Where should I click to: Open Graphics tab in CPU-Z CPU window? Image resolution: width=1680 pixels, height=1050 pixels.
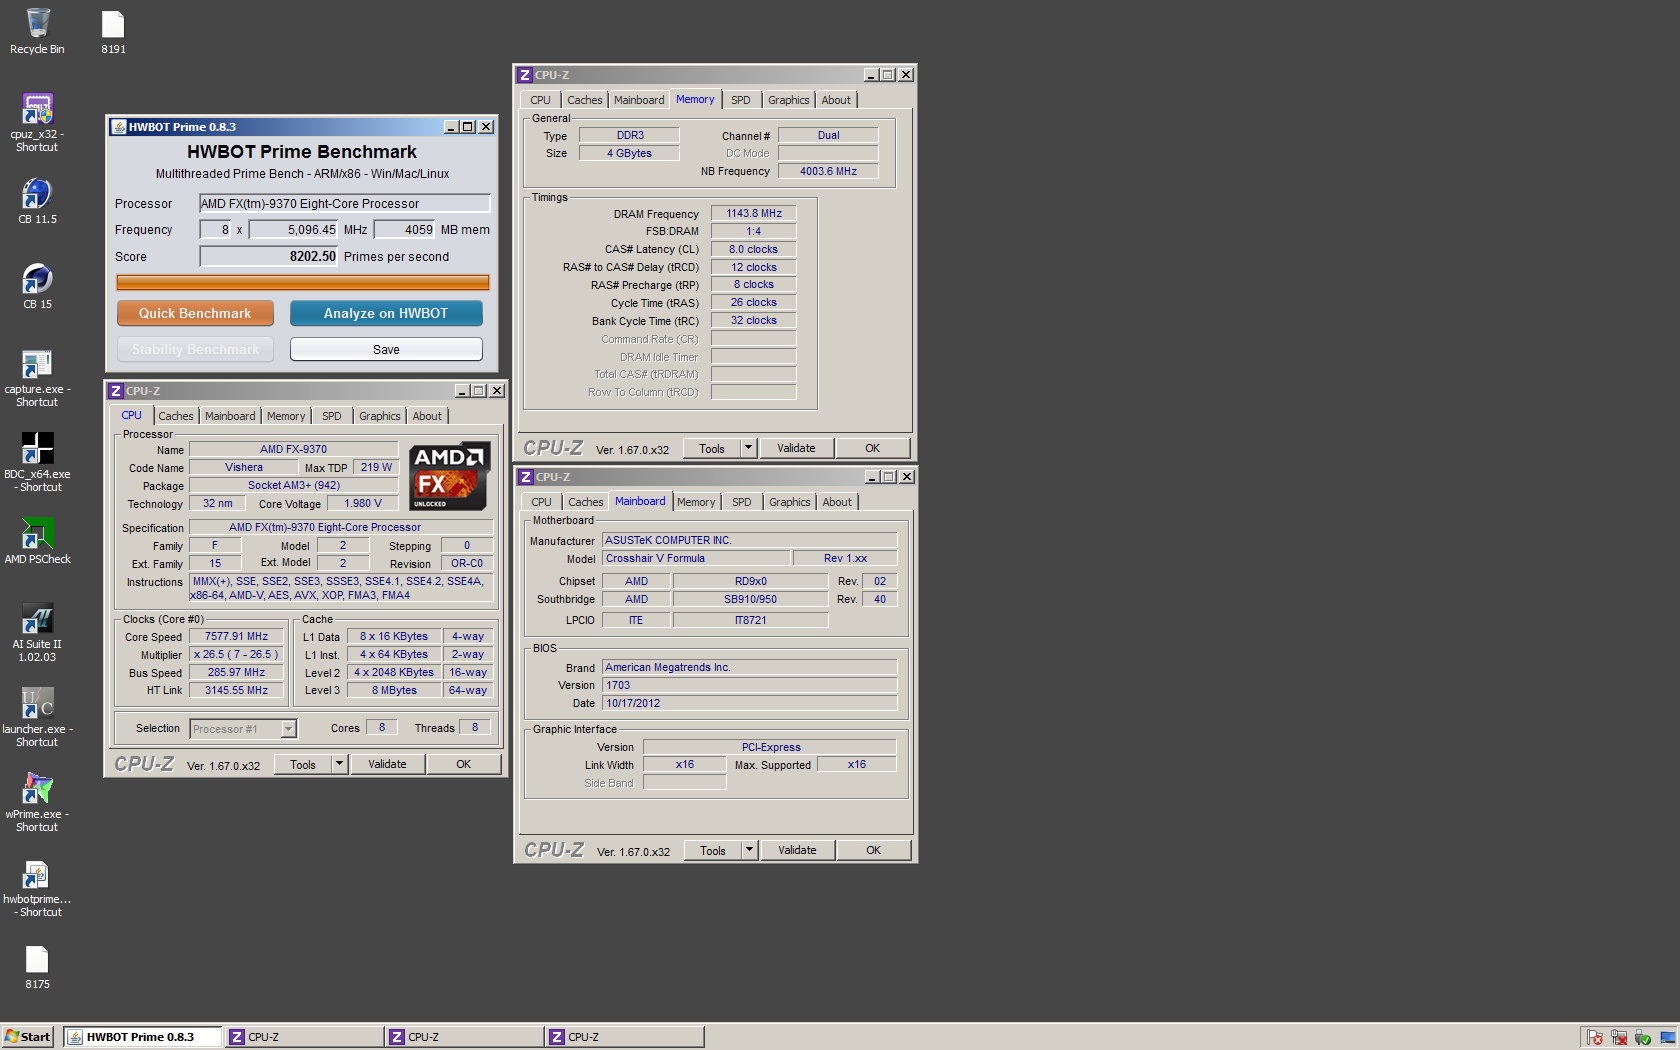click(380, 416)
